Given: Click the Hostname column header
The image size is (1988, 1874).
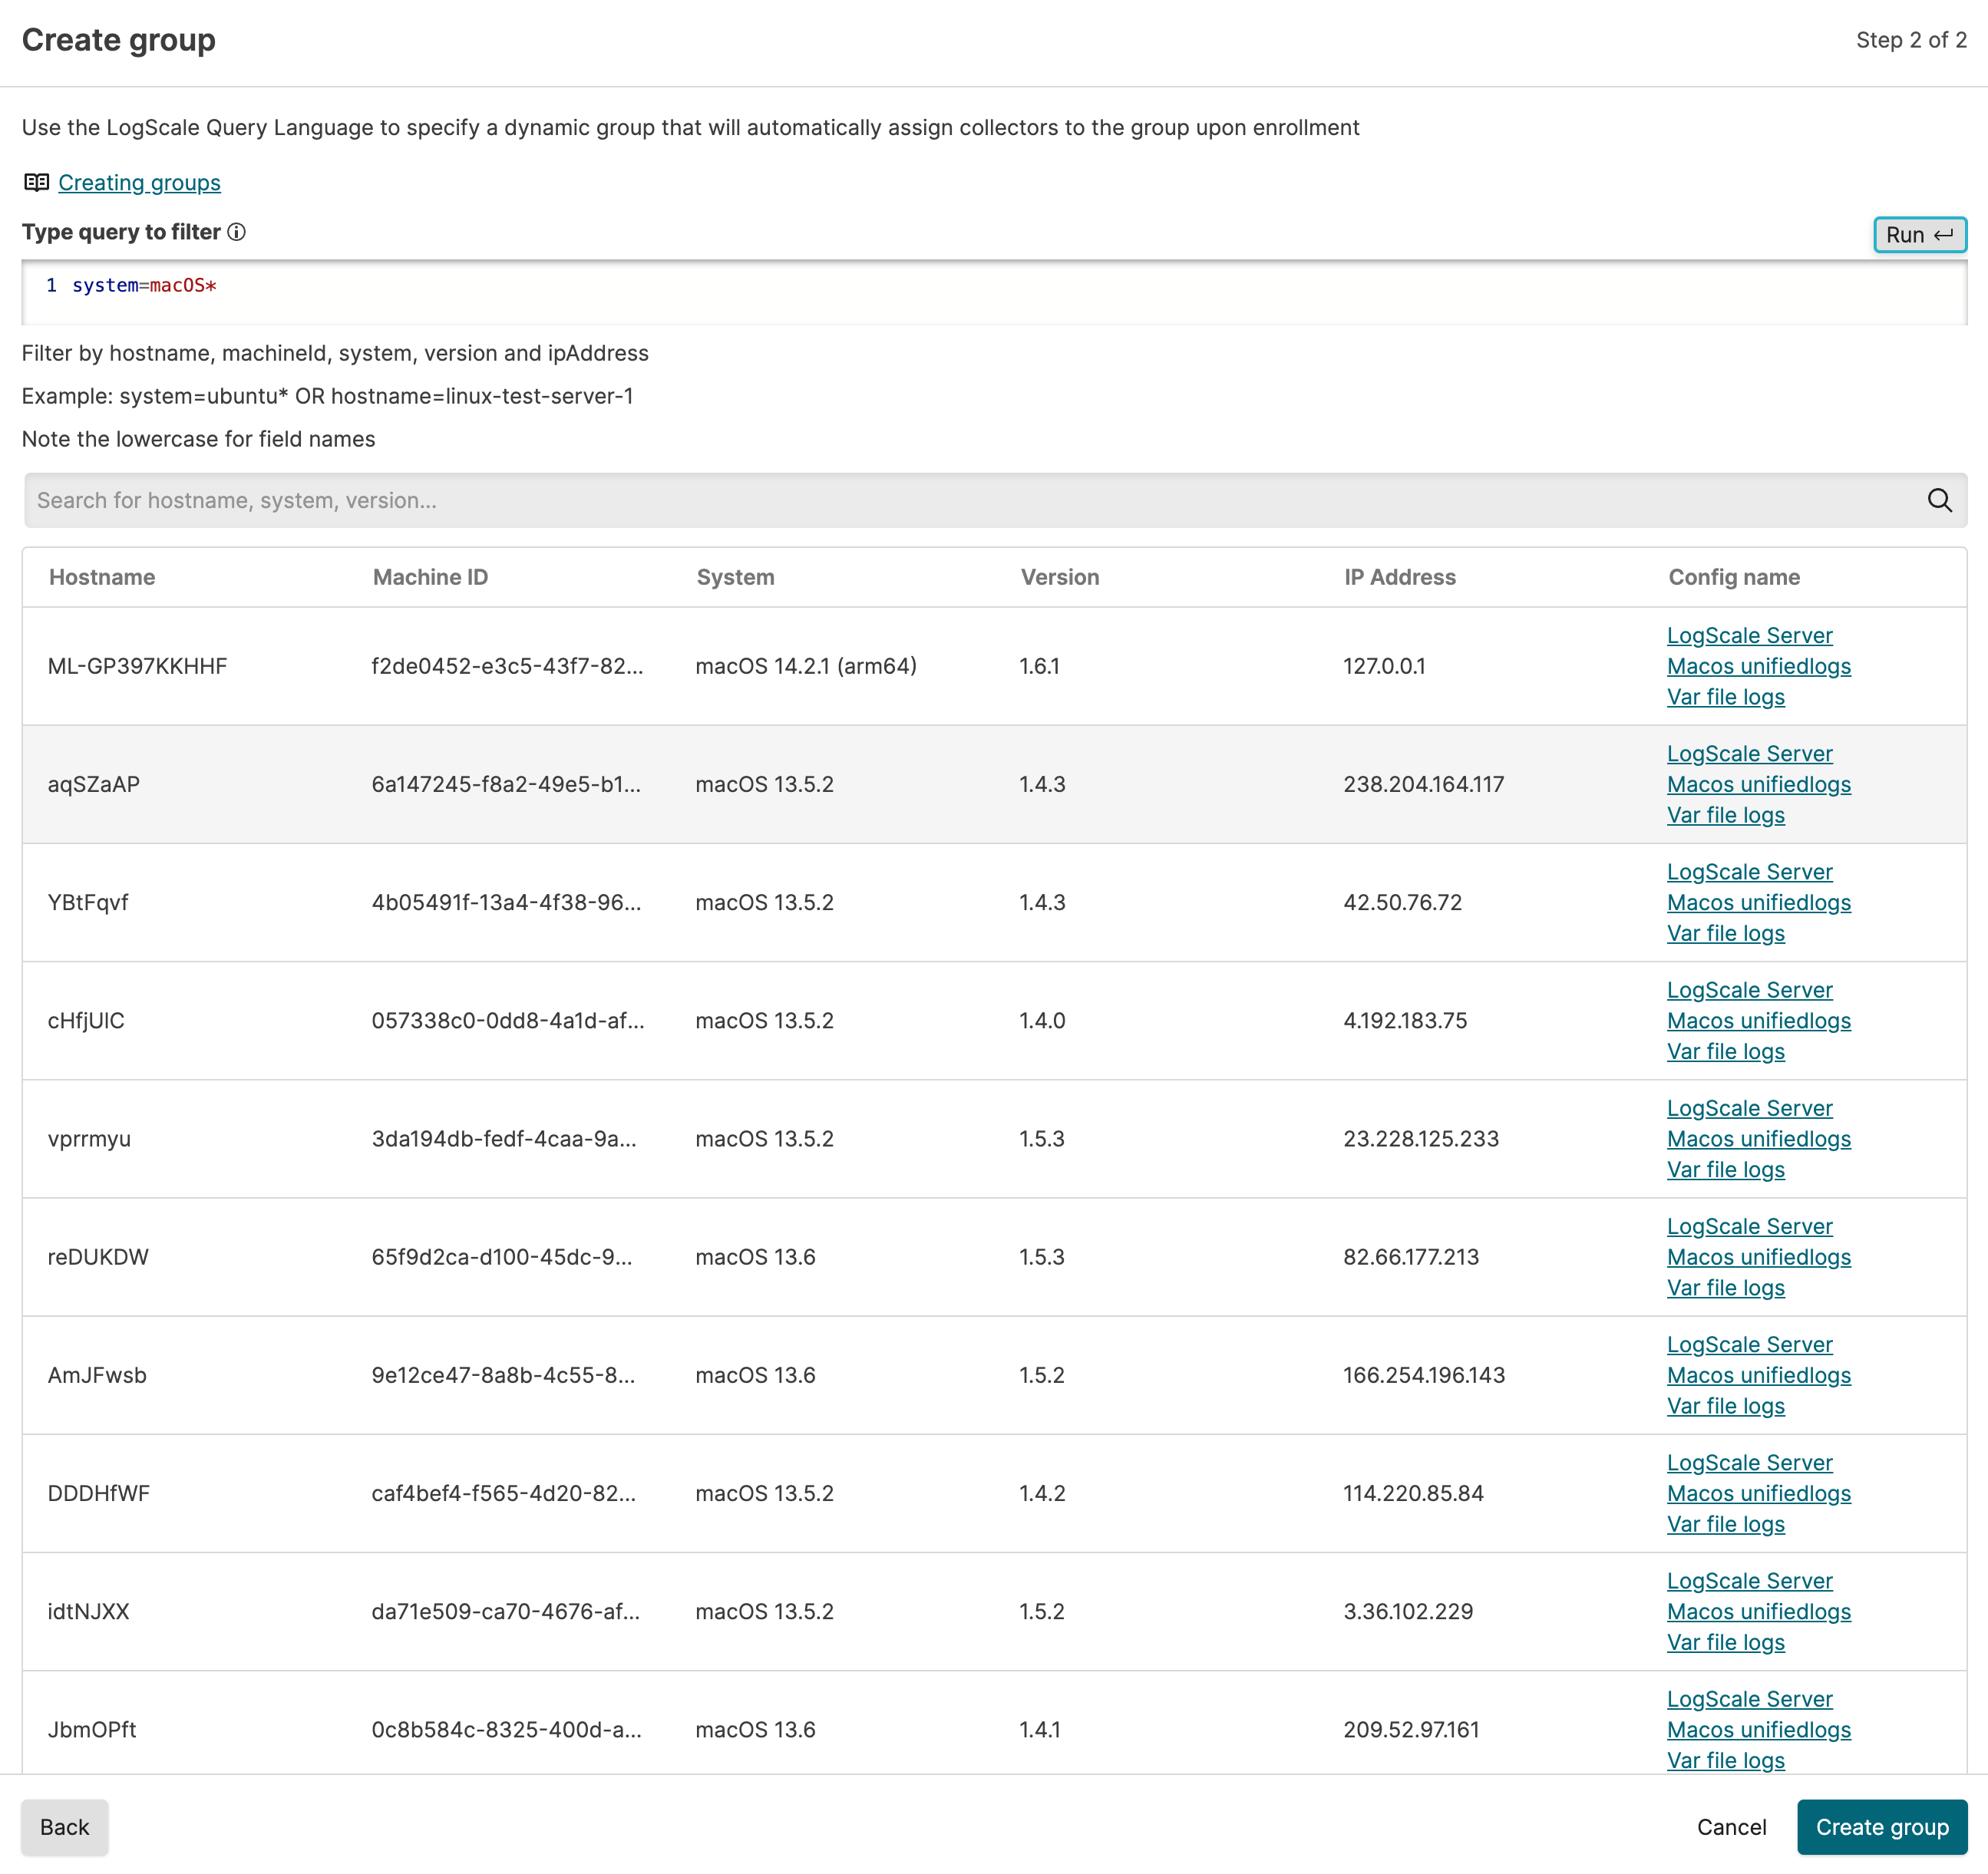Looking at the screenshot, I should (102, 577).
